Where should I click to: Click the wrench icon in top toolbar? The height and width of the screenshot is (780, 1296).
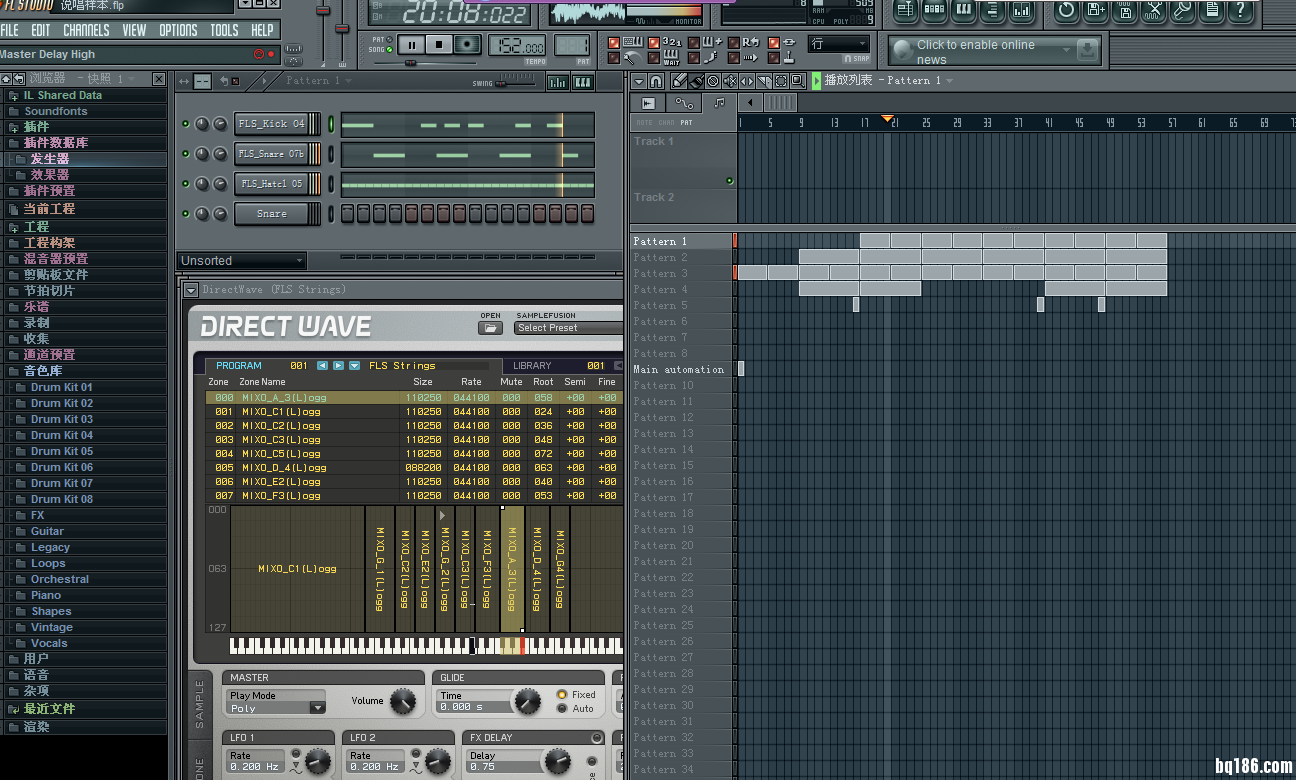click(1182, 11)
